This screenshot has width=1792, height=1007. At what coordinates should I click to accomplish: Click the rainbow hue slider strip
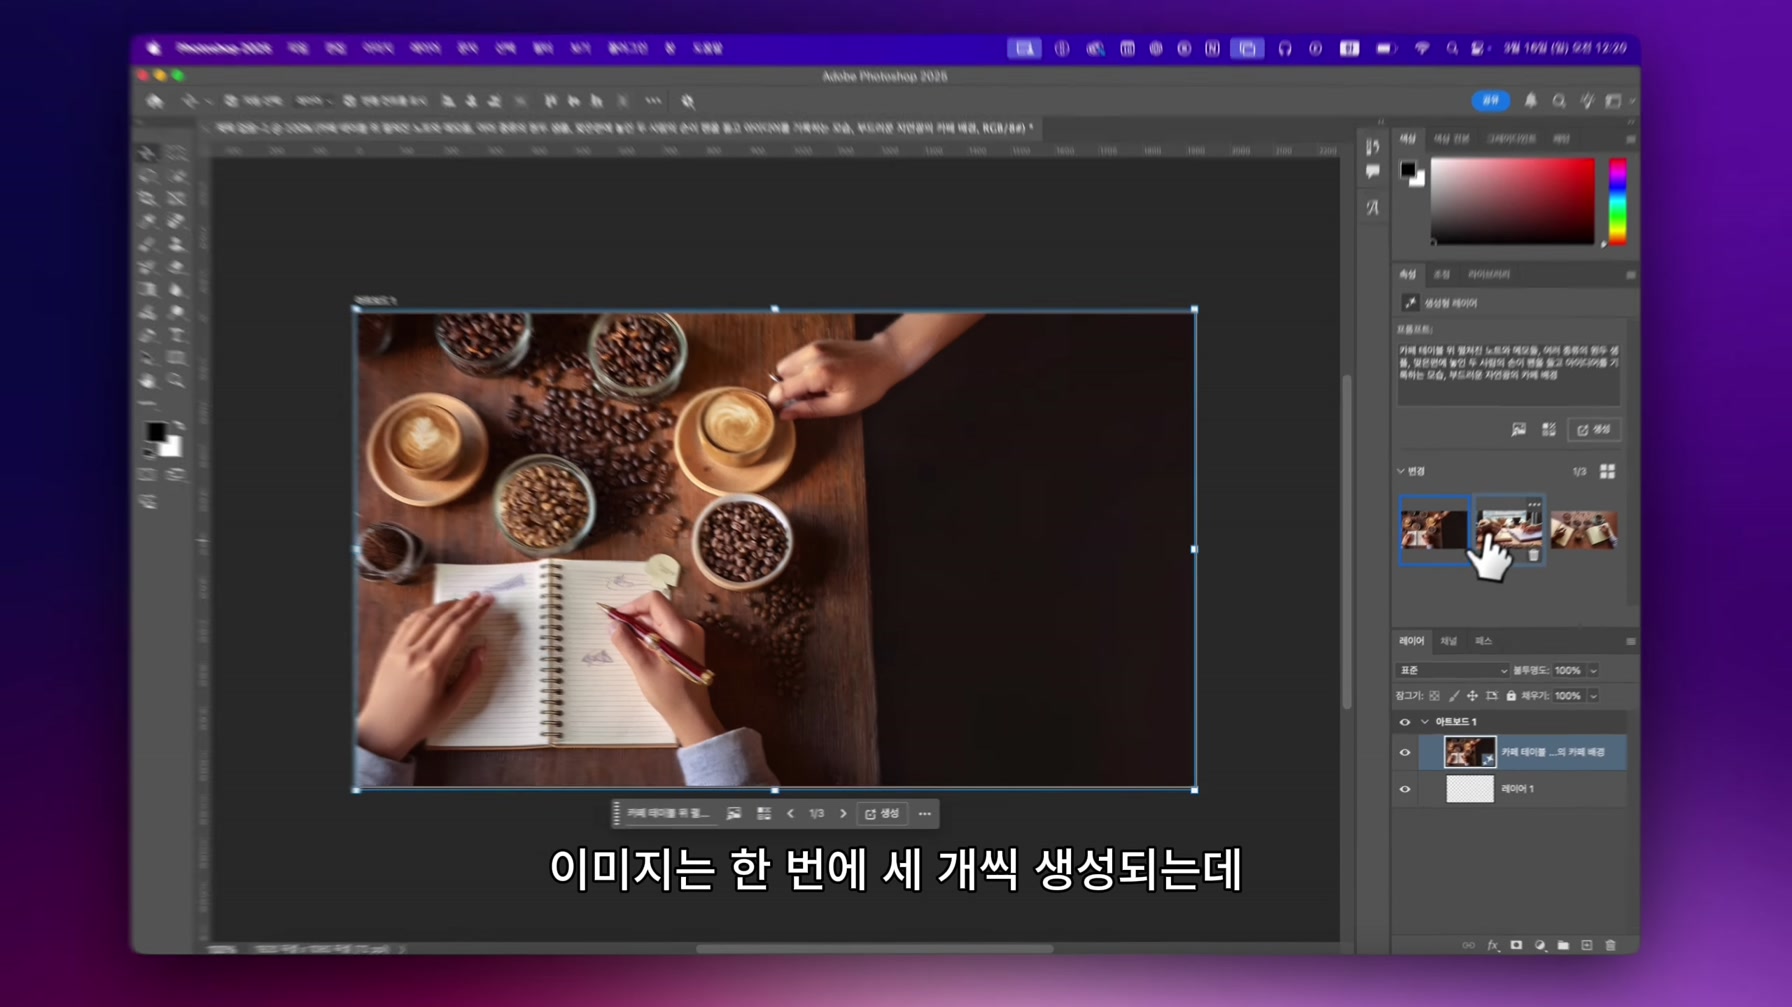1617,201
